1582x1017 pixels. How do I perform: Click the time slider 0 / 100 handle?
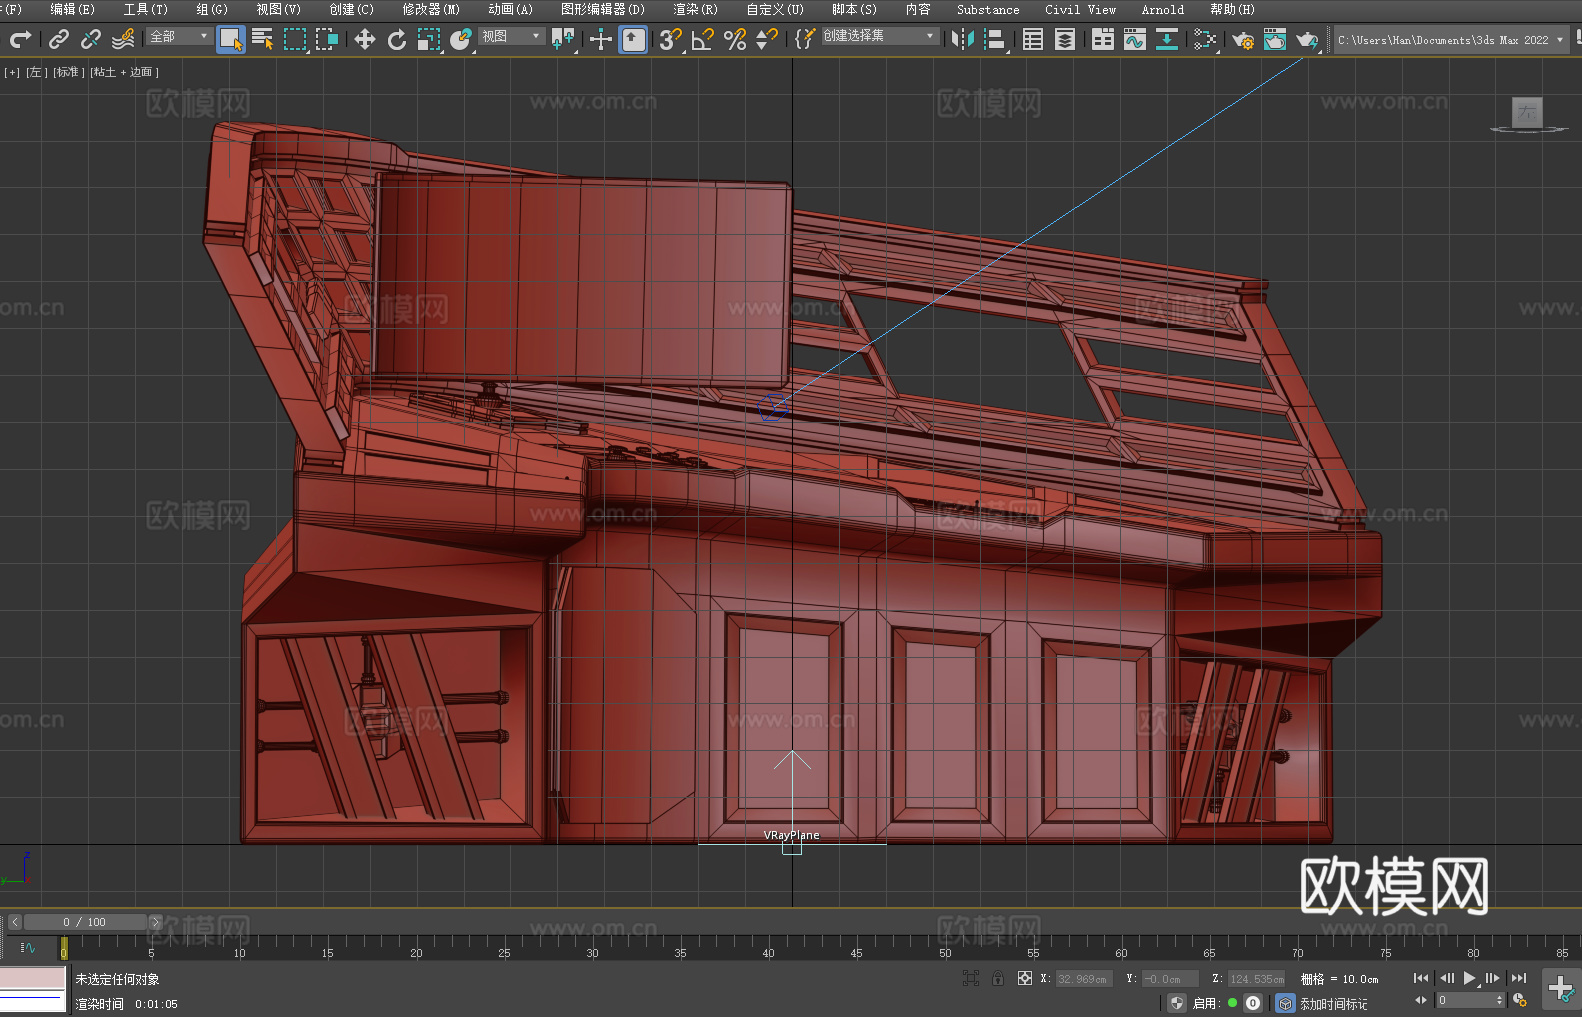[x=84, y=922]
